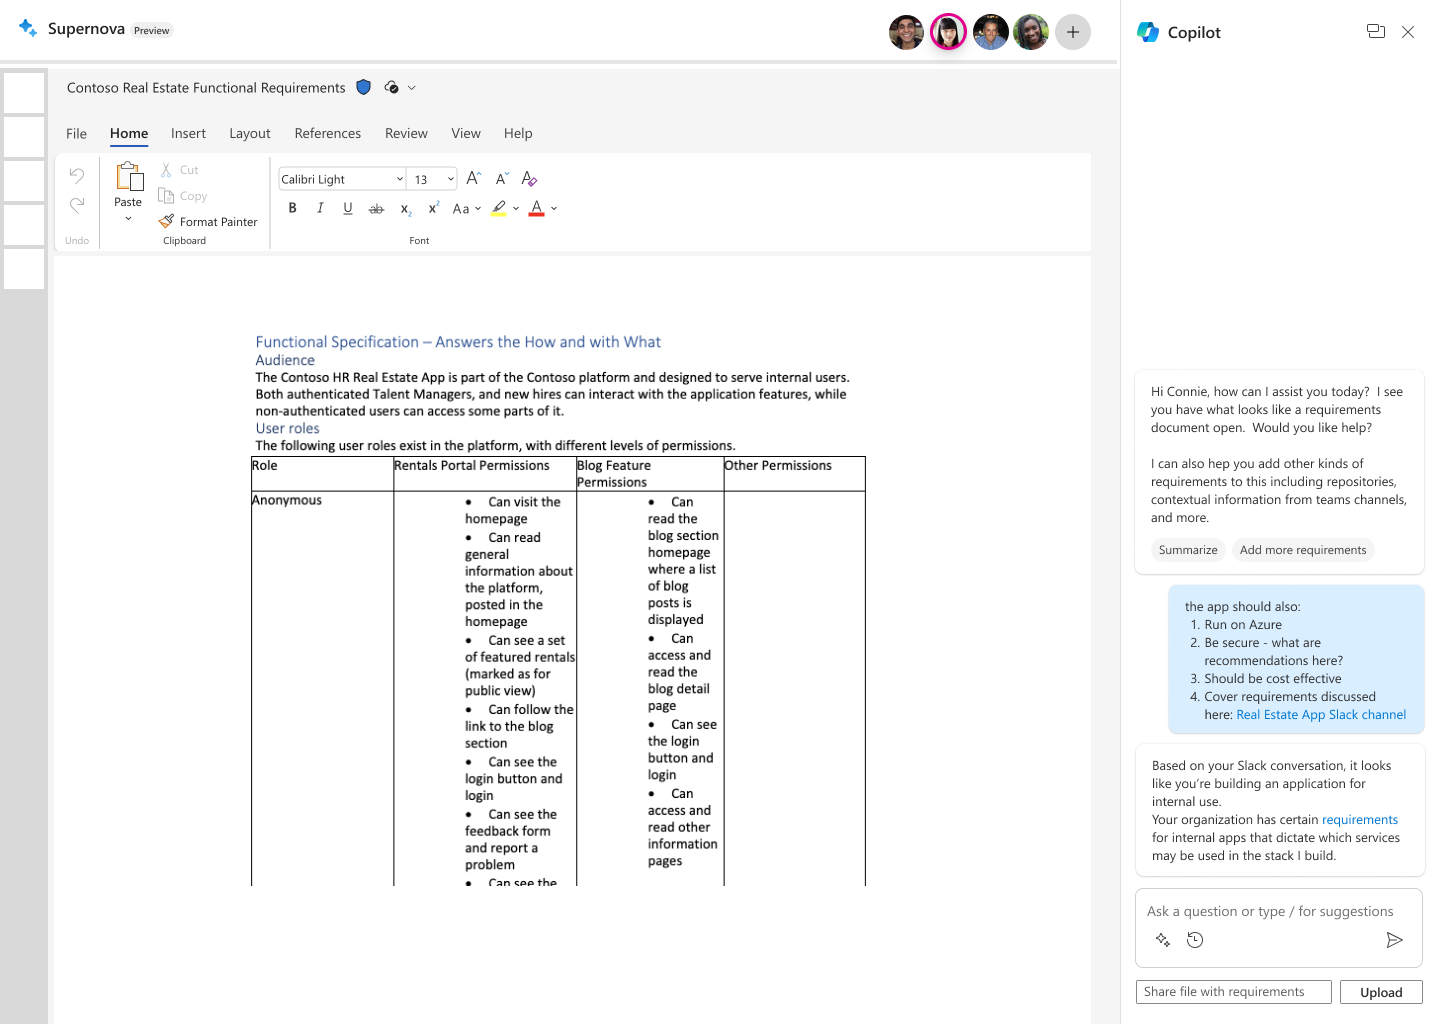Viewport: 1440px width, 1024px height.
Task: Click the Increase Font Size icon
Action: click(x=474, y=178)
